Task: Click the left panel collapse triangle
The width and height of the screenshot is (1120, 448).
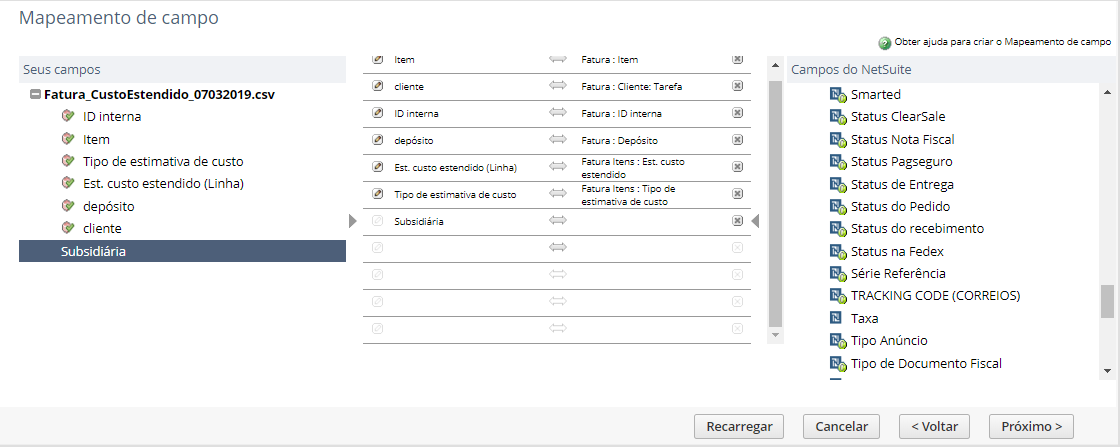Action: 352,221
